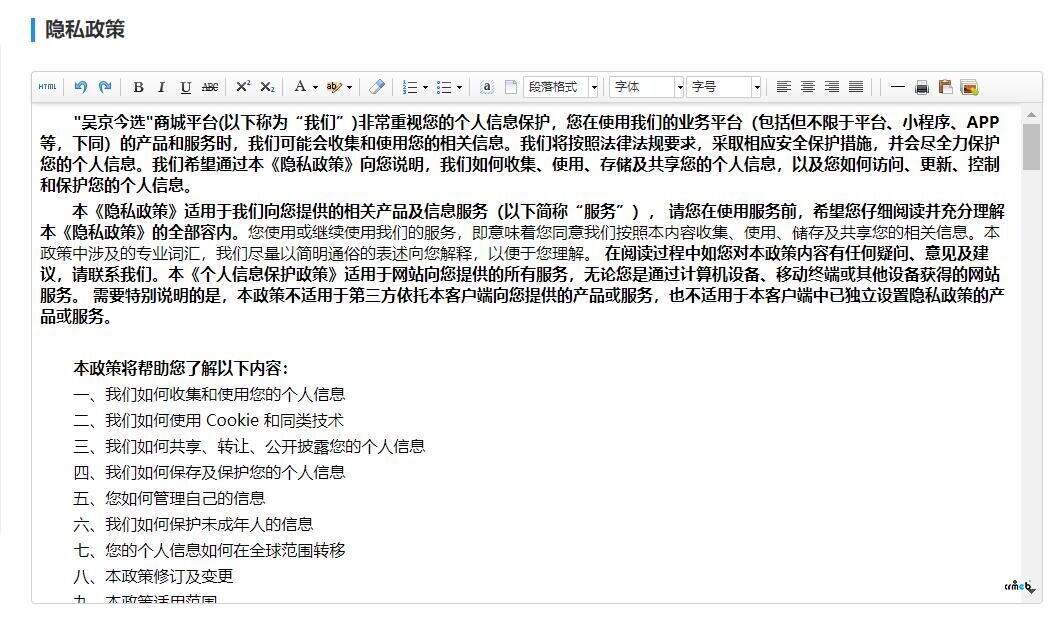Click the line 八、本政策修订及变更

point(153,577)
